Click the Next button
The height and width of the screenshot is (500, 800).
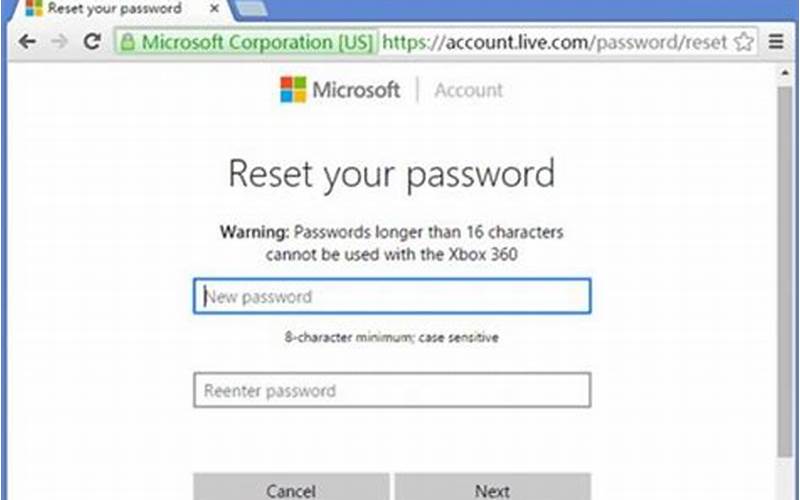(x=493, y=487)
